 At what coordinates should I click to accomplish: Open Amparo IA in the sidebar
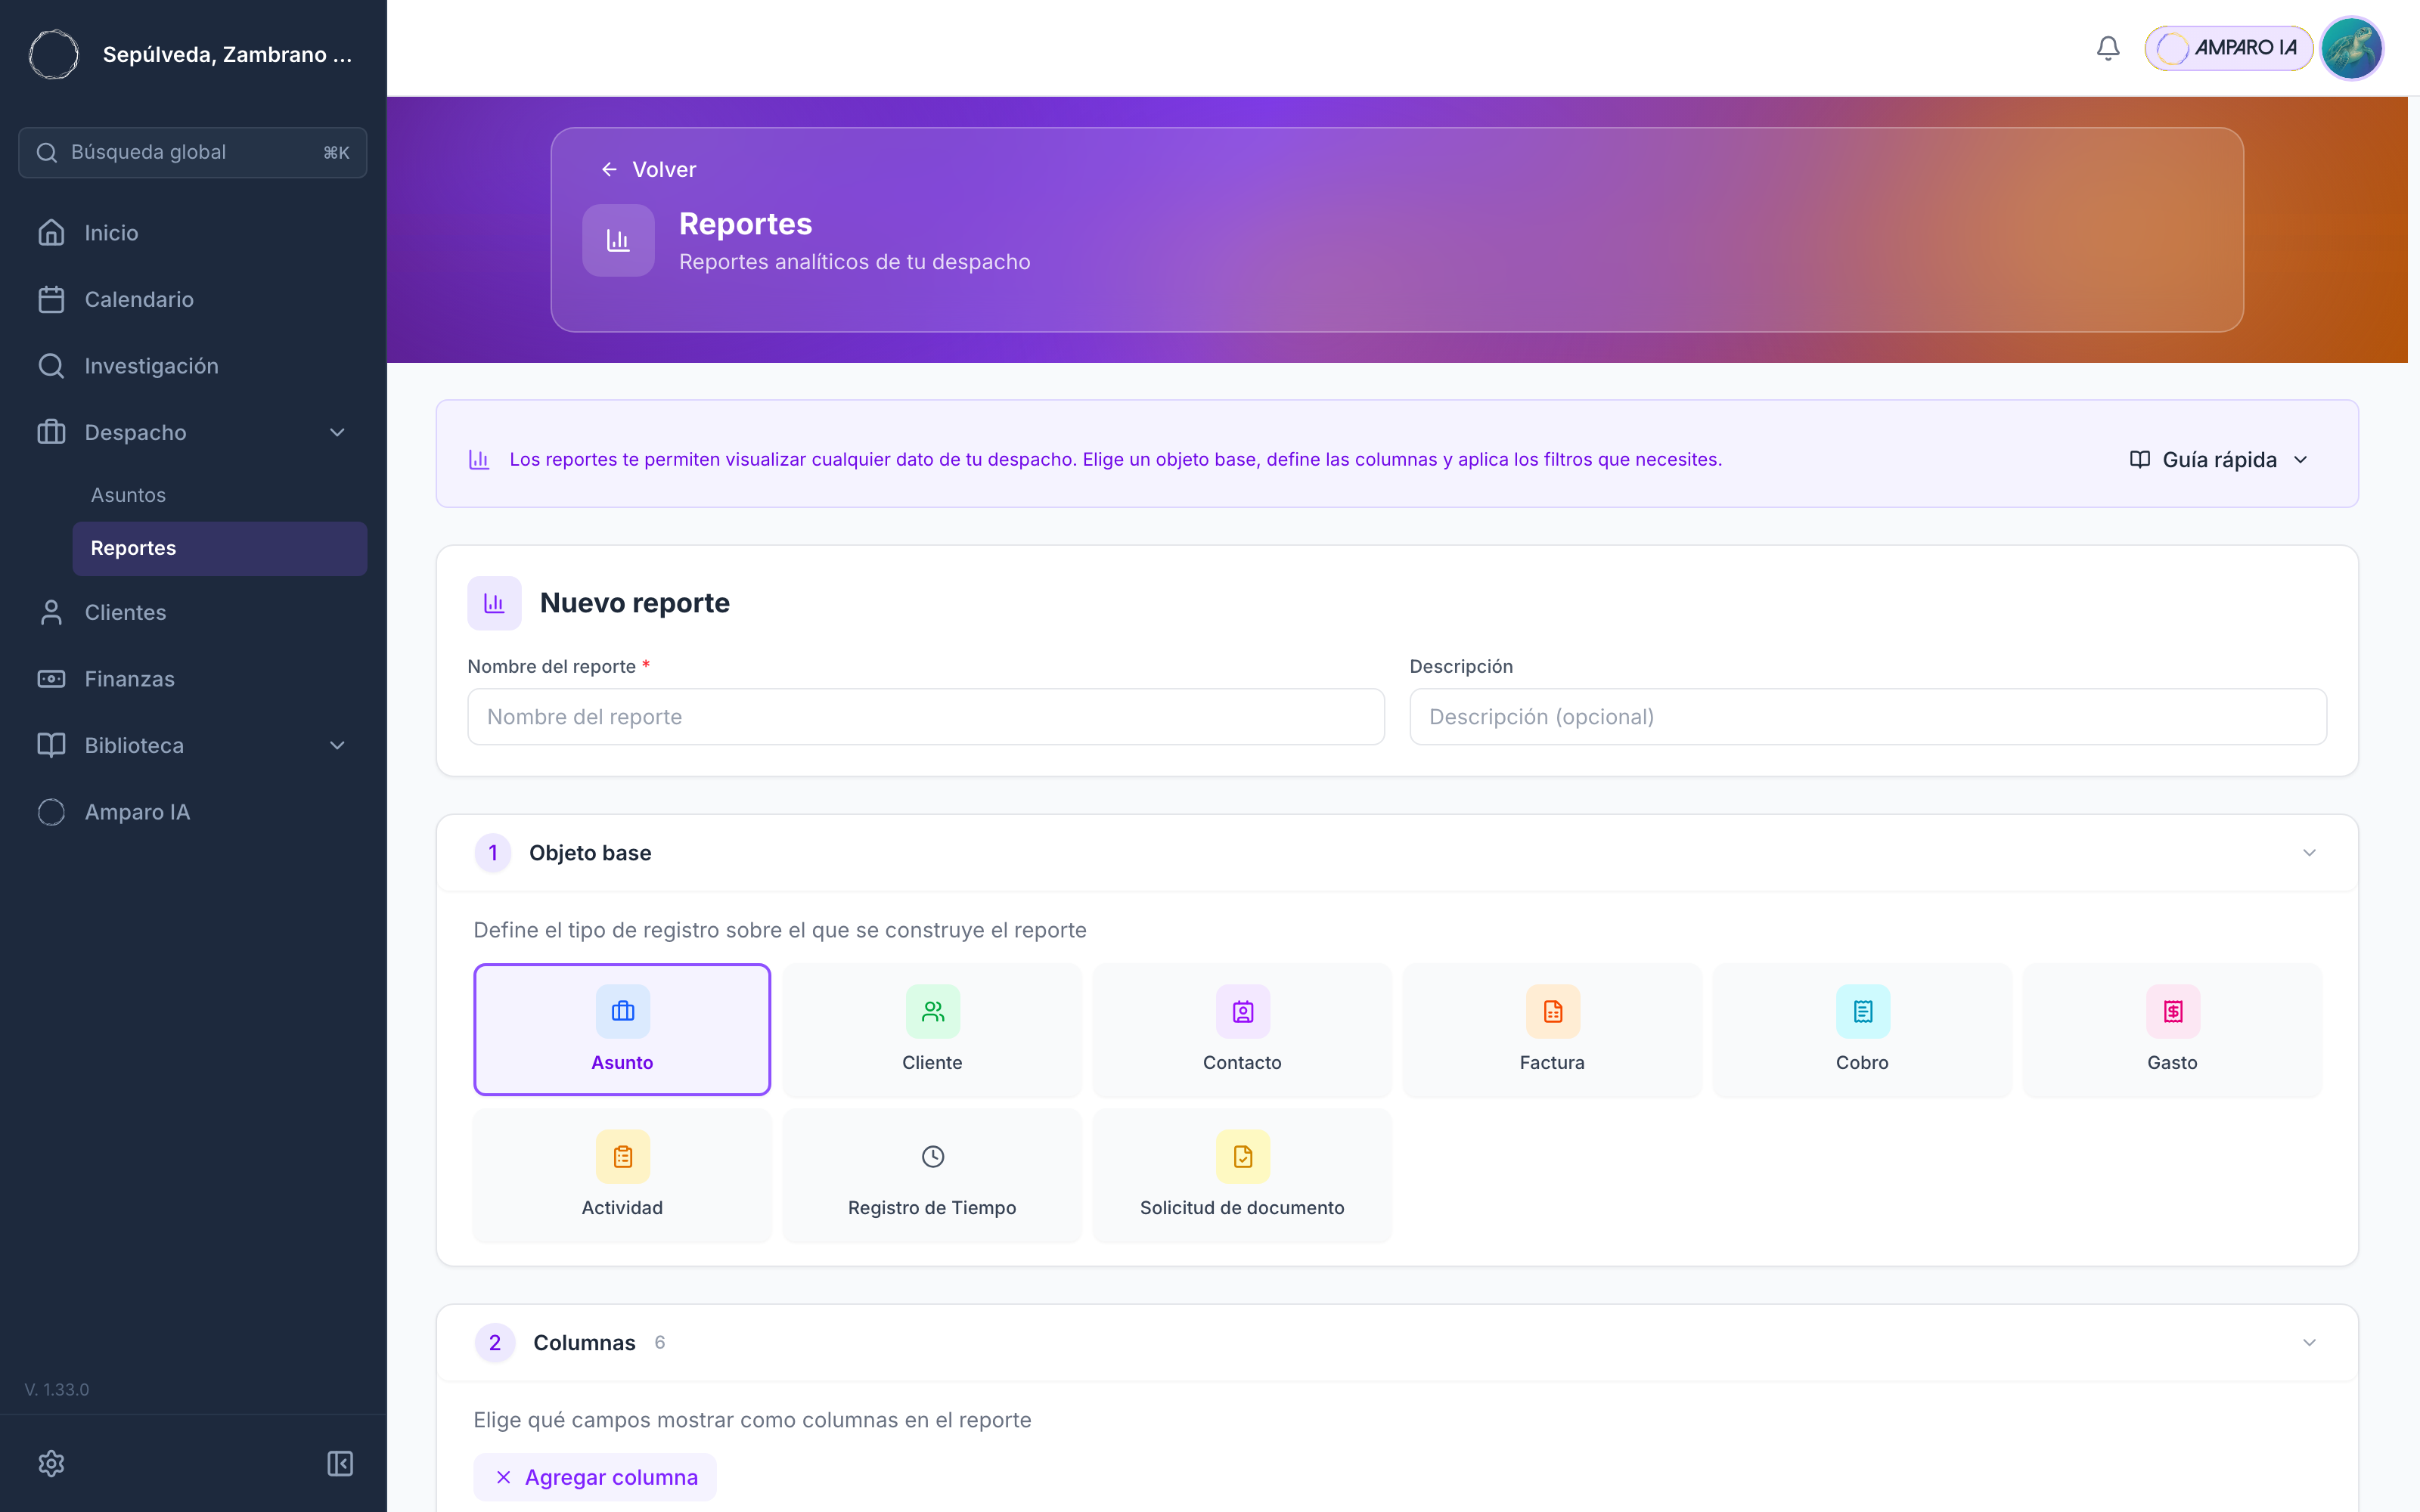tap(193, 812)
